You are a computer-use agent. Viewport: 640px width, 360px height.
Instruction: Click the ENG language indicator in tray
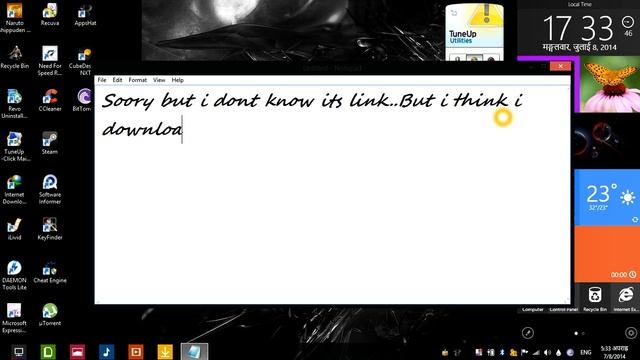pyautogui.click(x=586, y=352)
